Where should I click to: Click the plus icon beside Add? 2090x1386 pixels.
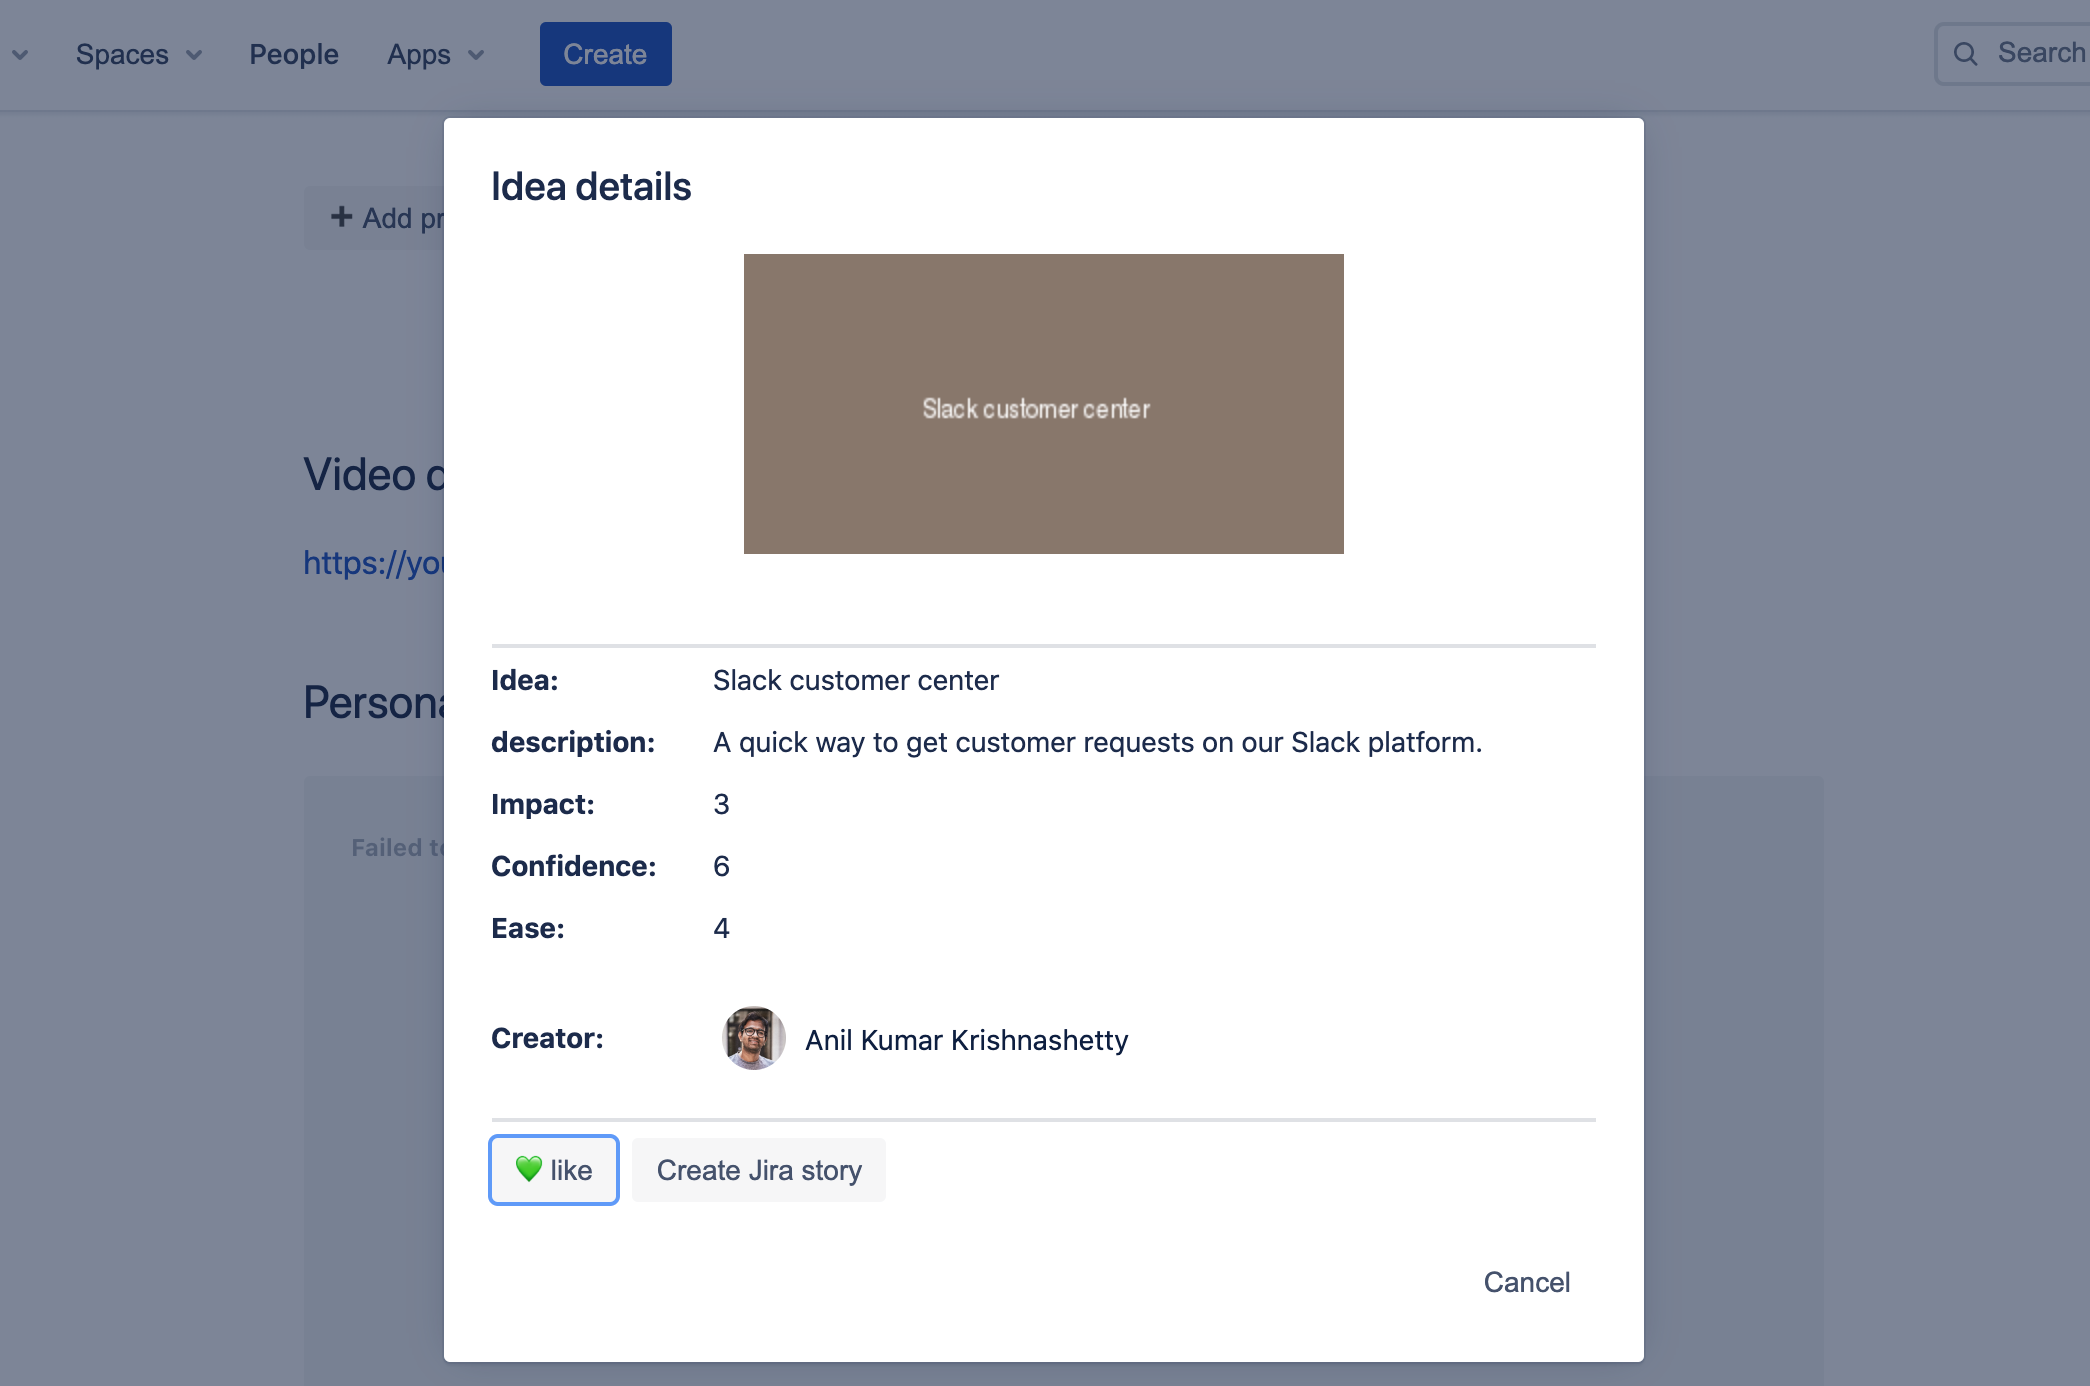(342, 217)
